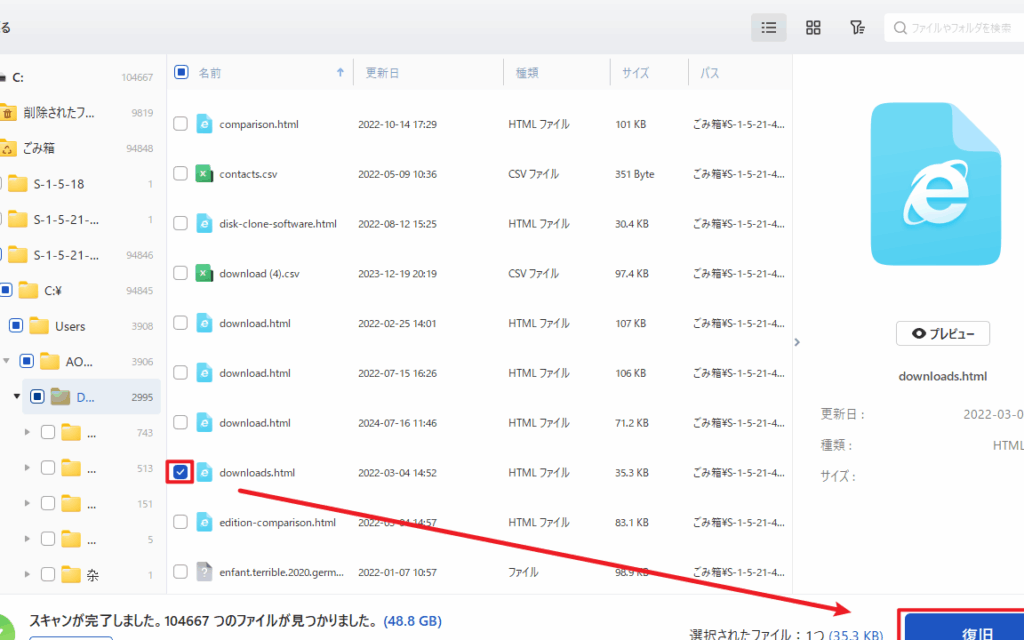Uncheck the downloads.html checkbox
This screenshot has width=1024, height=640.
point(180,472)
